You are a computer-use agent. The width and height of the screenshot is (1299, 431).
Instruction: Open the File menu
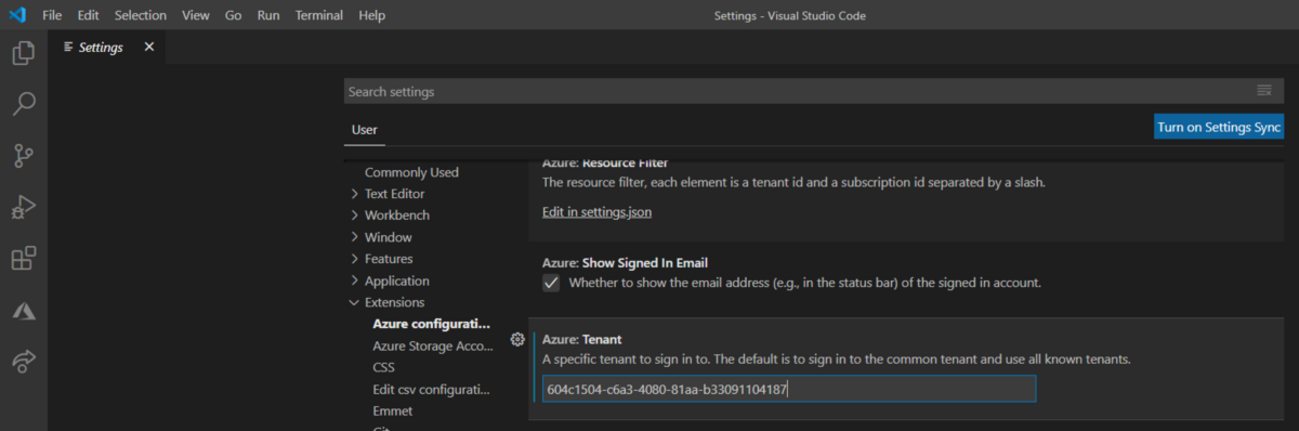coord(52,15)
